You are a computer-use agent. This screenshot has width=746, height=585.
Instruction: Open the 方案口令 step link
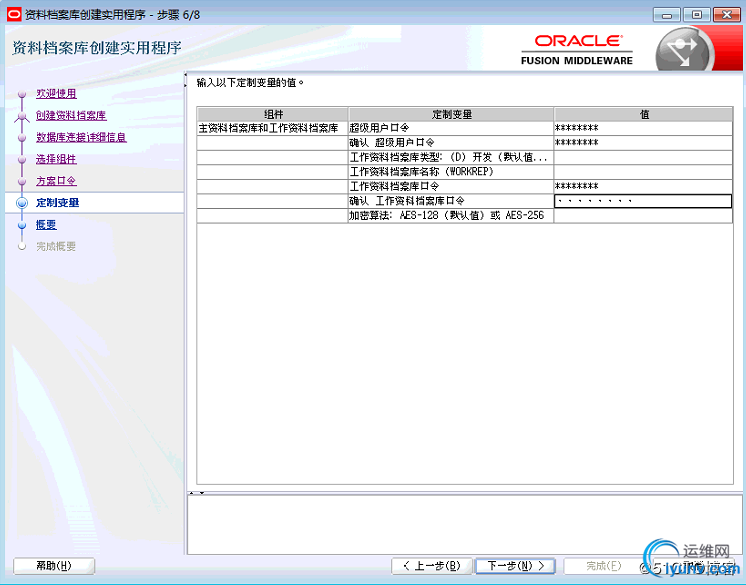click(56, 181)
